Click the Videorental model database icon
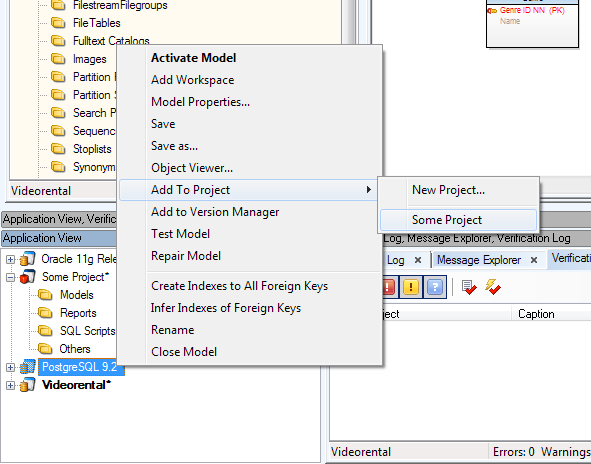Viewport: 591px width, 464px height. click(x=28, y=385)
